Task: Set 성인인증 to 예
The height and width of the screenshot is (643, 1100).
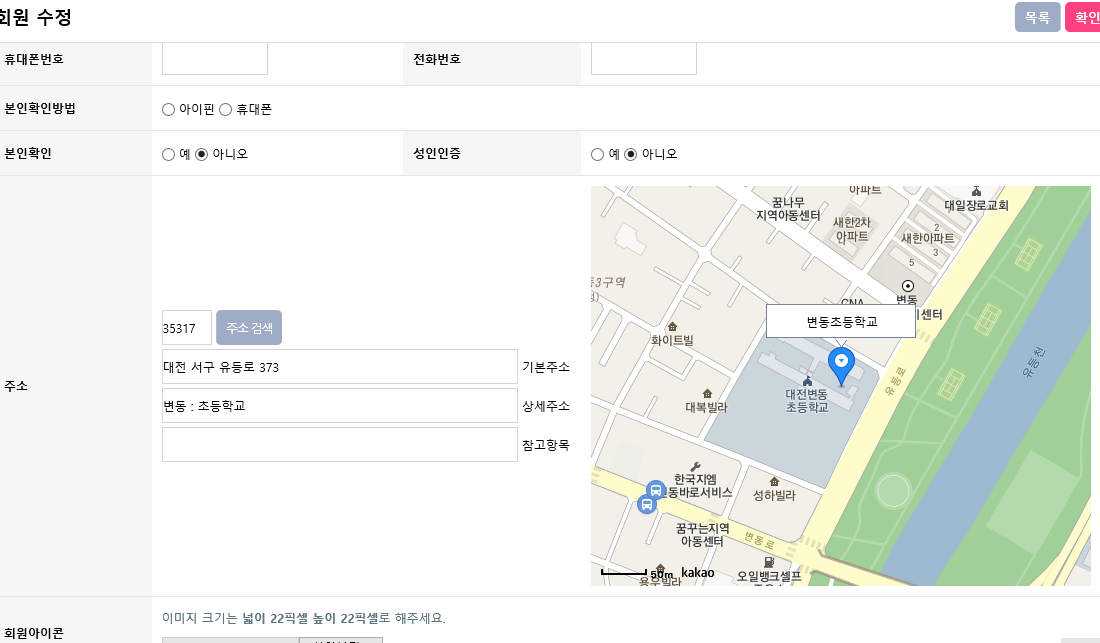Action: [x=597, y=154]
